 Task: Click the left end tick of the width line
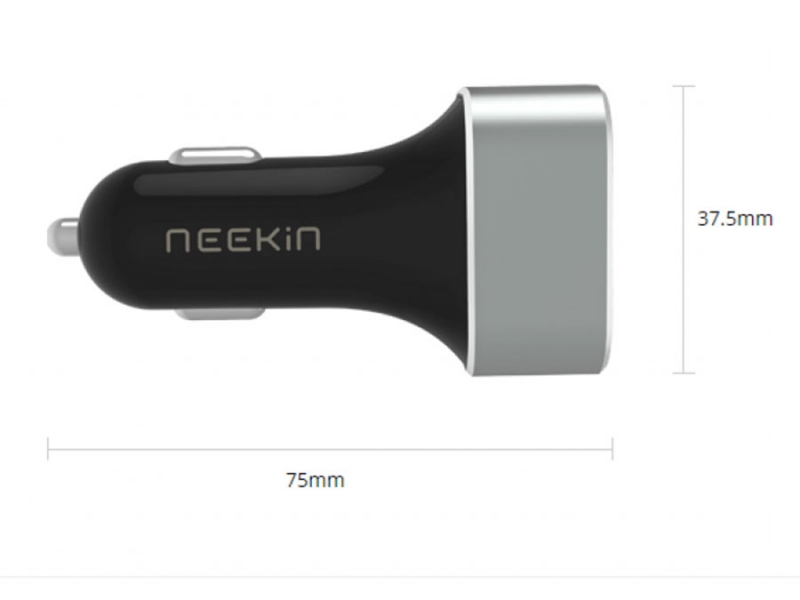pos(48,449)
